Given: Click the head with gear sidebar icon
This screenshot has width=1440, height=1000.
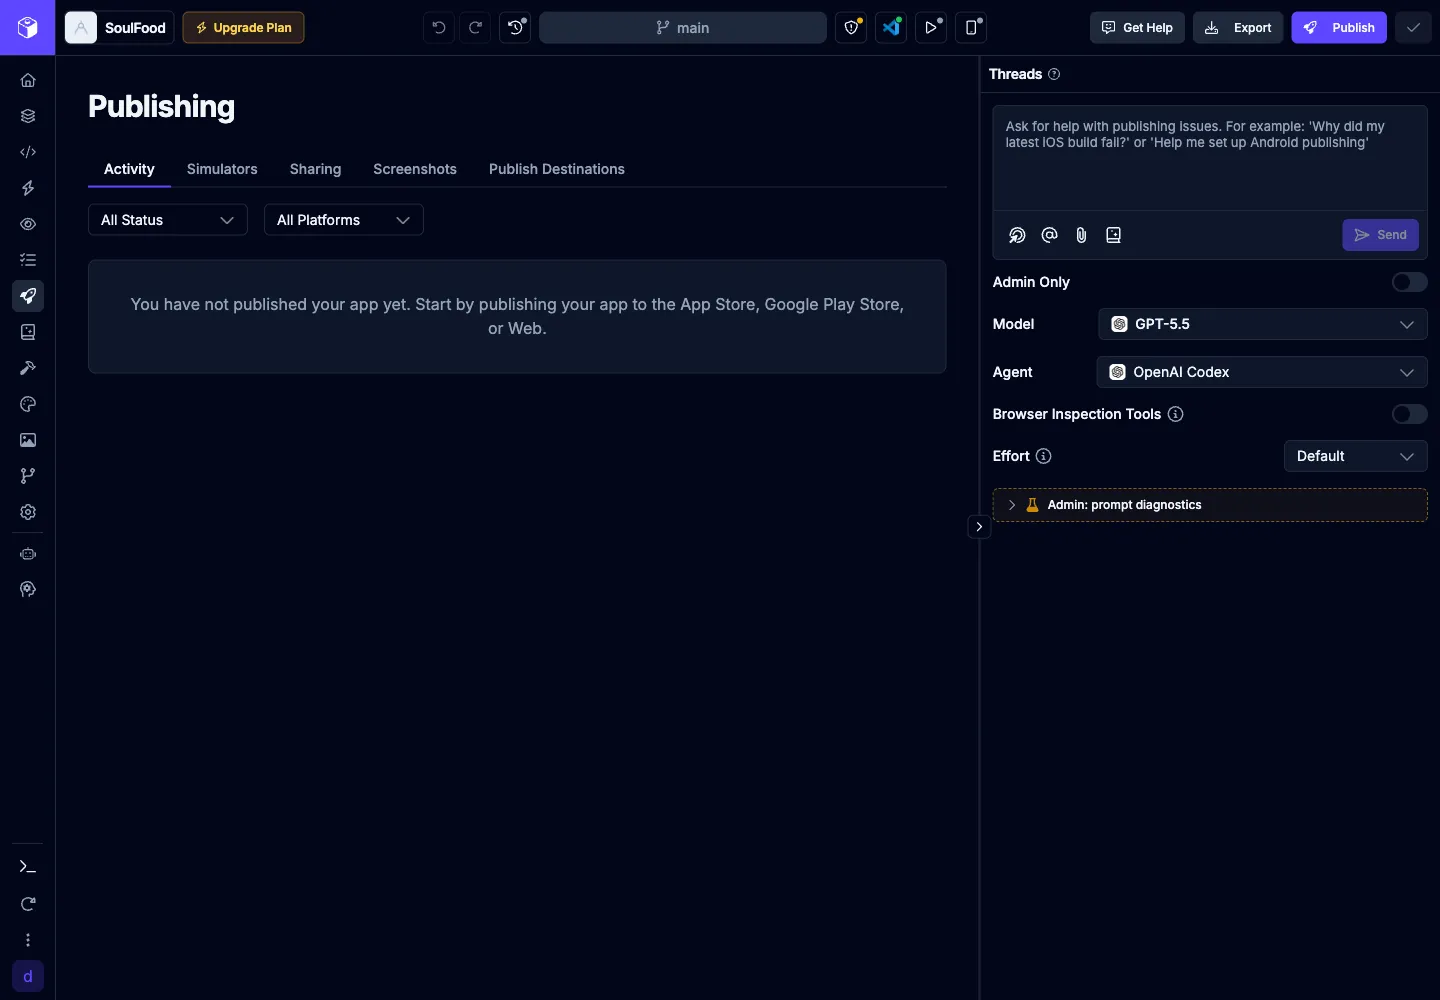Looking at the screenshot, I should (x=28, y=590).
